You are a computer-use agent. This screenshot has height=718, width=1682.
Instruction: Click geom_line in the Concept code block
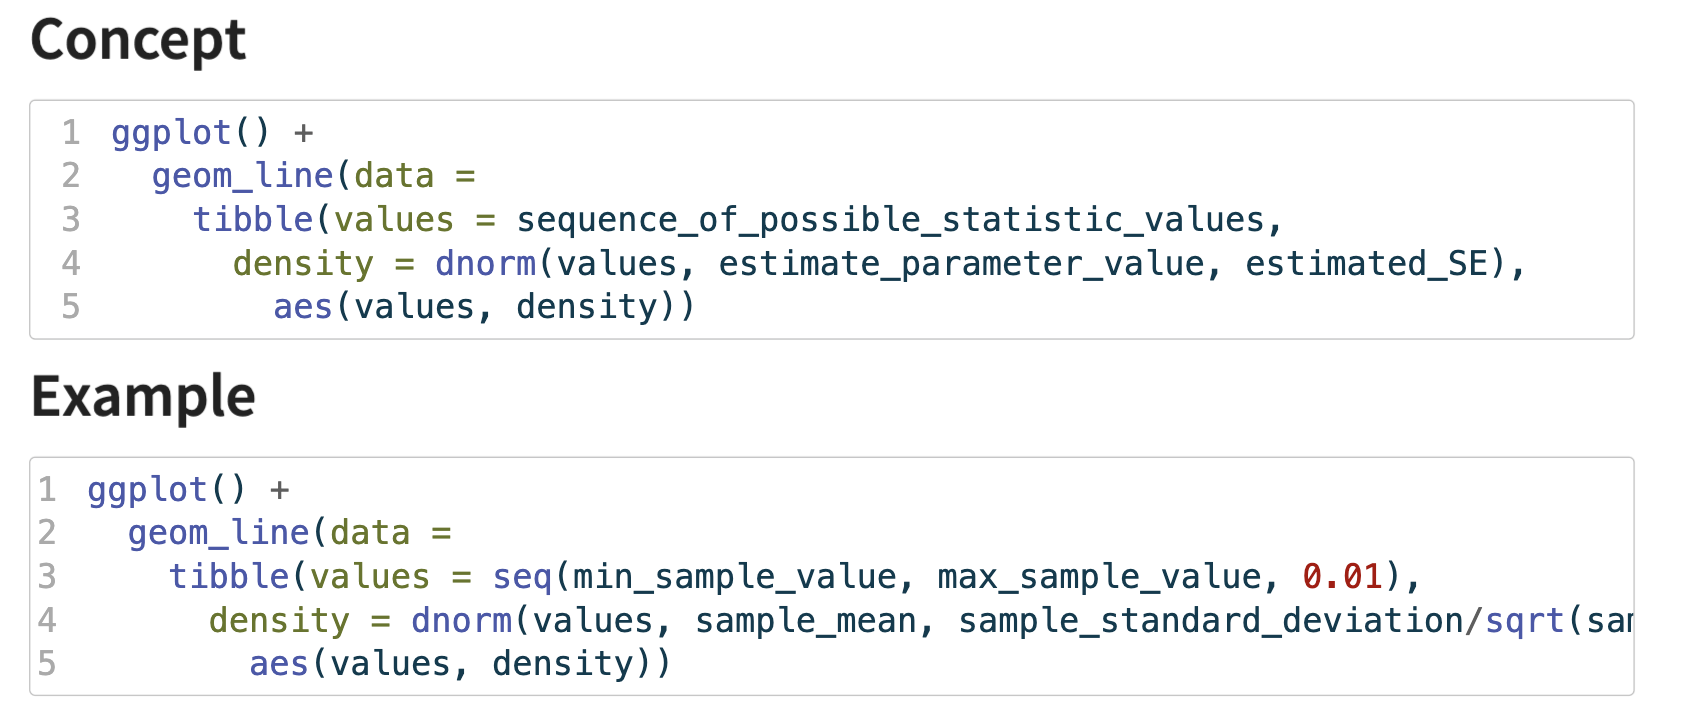point(242,176)
